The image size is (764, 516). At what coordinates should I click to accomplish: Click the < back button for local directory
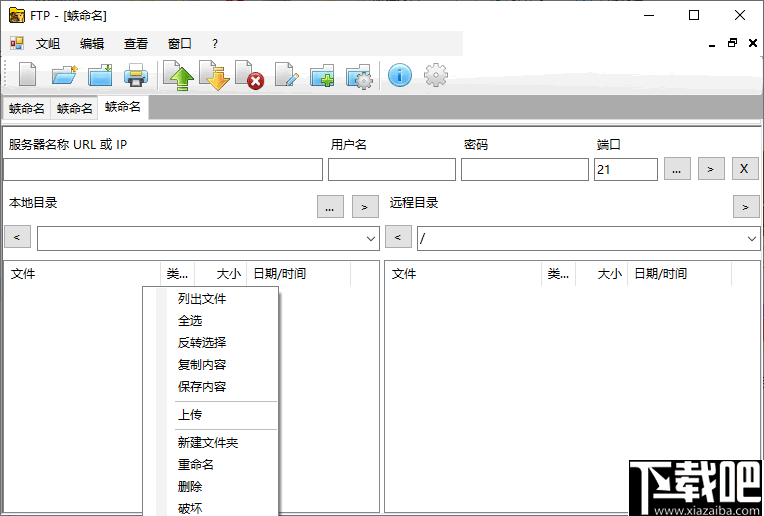coord(18,237)
